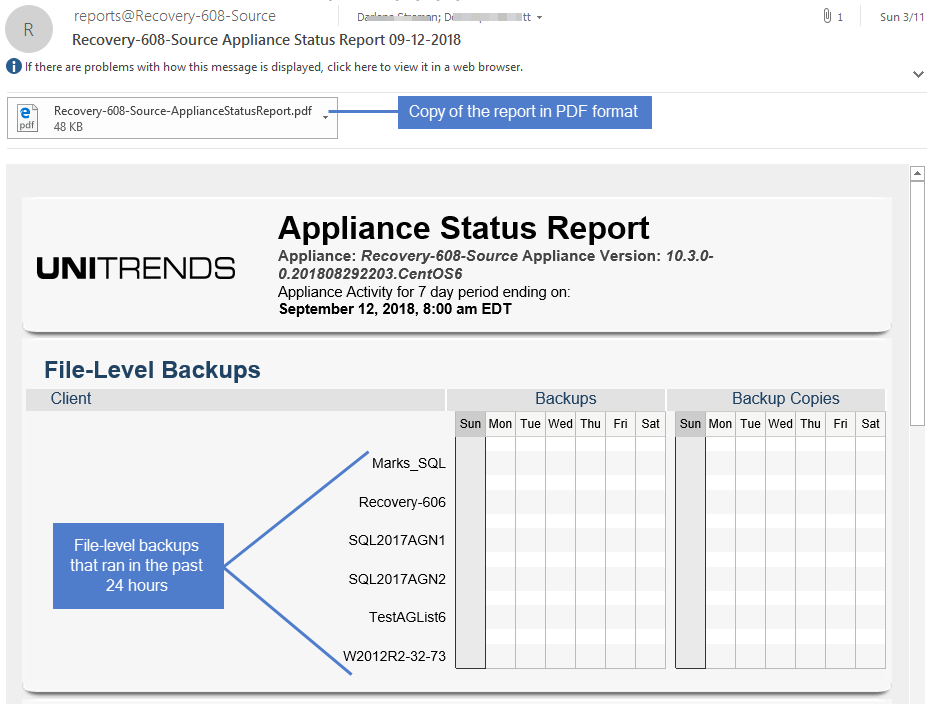Screen dimensions: 929x704
Task: Open attachment dropdown arrow next to PDF
Action: 325,117
